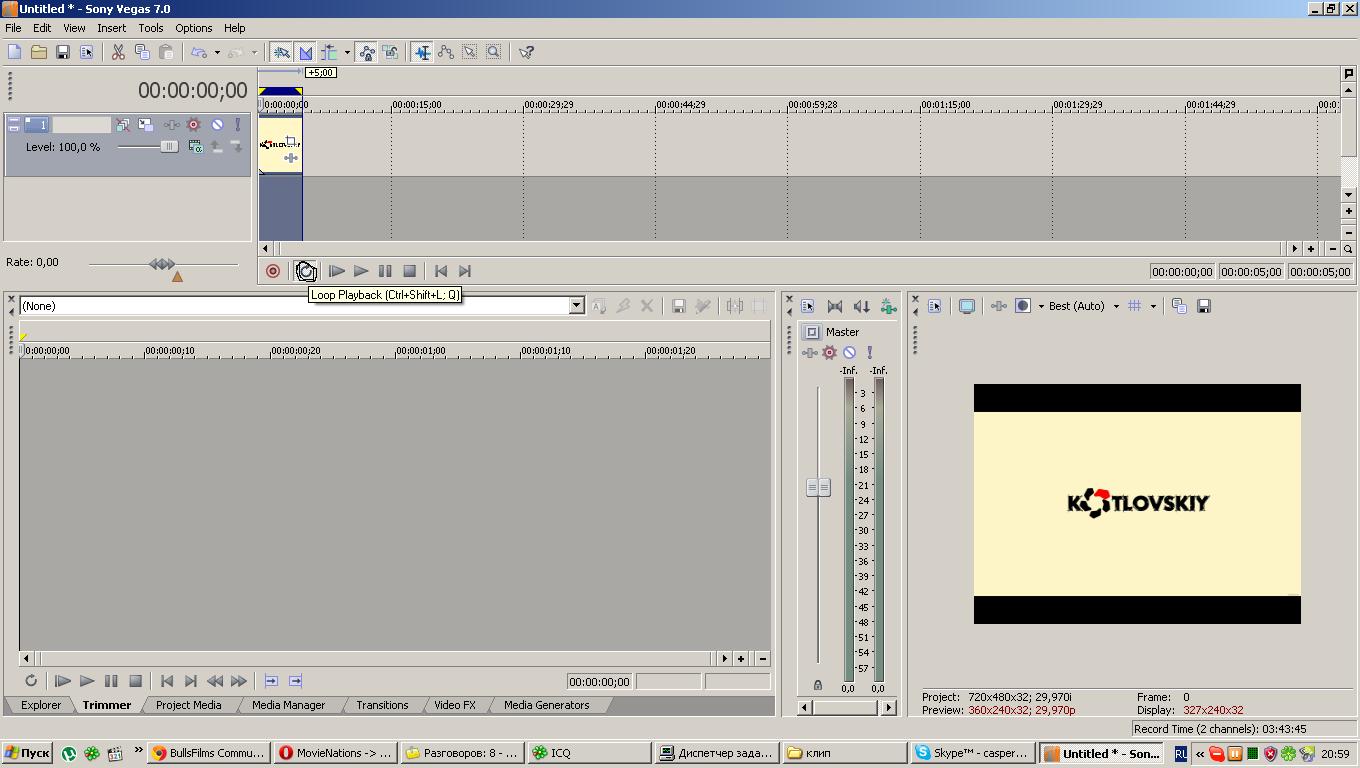Screen dimensions: 1360x768
Task: Save the preview snapshot to file
Action: 1204,306
